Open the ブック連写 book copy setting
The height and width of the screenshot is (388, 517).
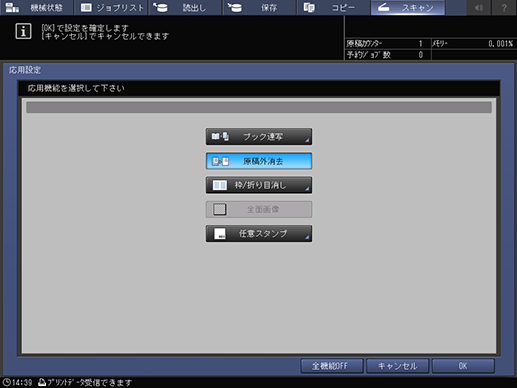click(x=259, y=137)
